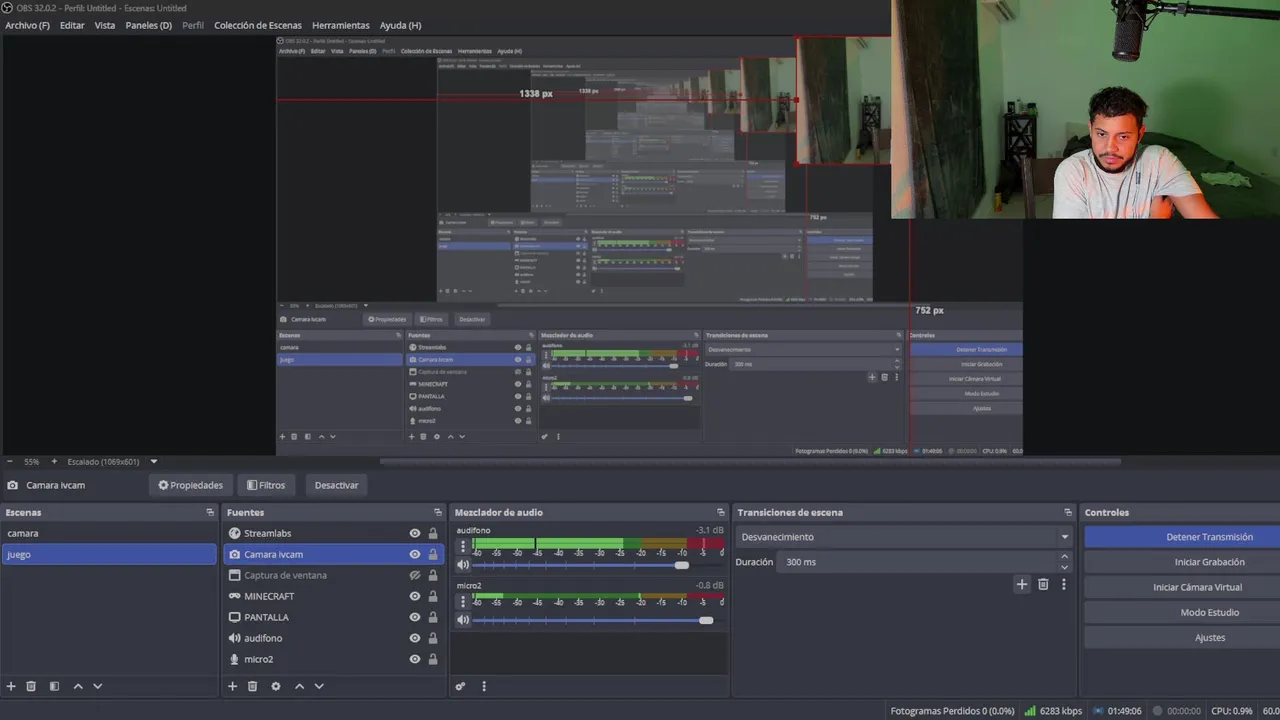This screenshot has height=720, width=1280.
Task: Toggle visibility of micro2 source
Action: (415, 659)
